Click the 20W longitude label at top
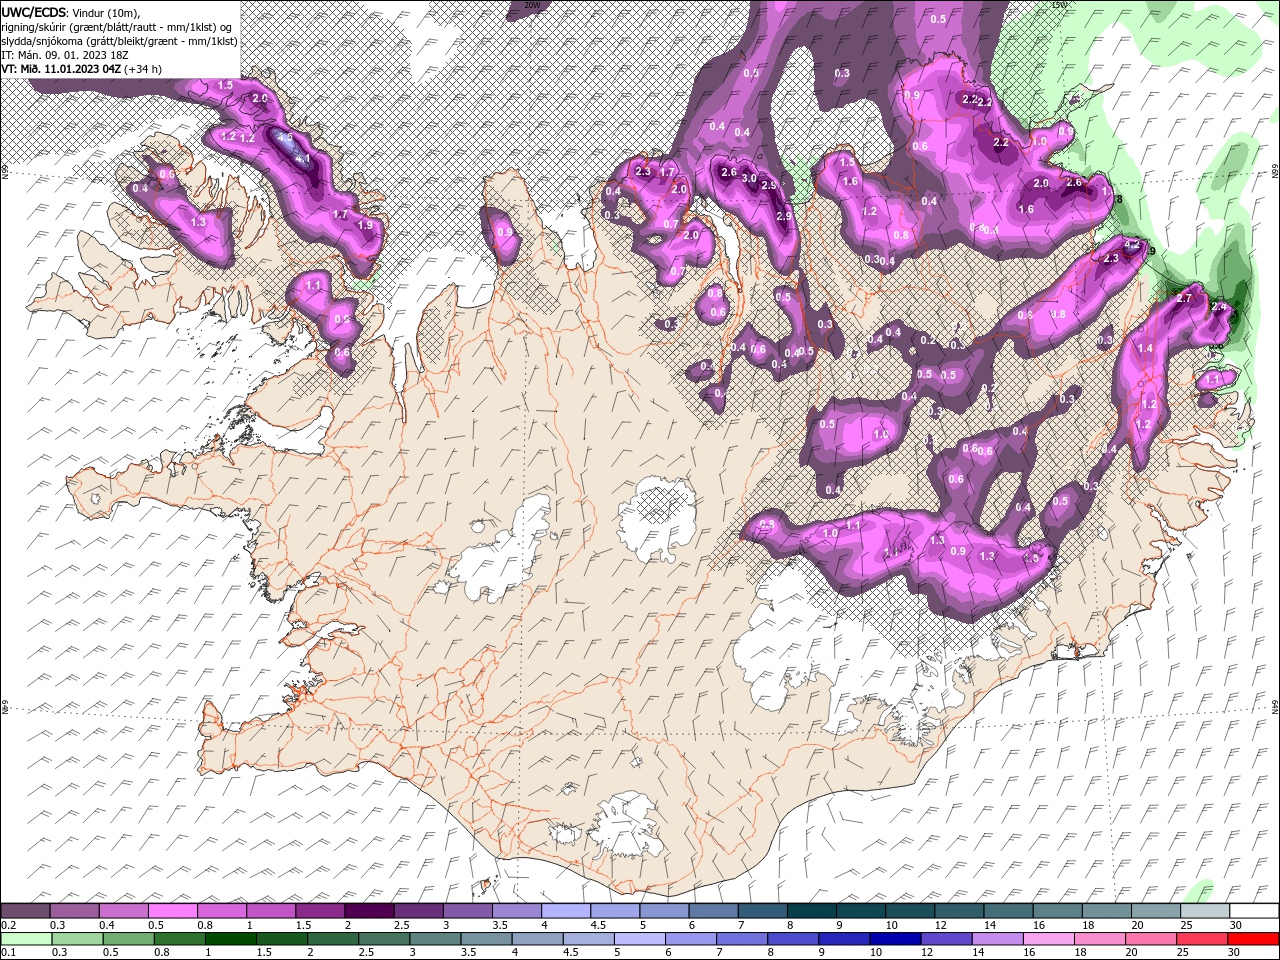The width and height of the screenshot is (1280, 960). pyautogui.click(x=532, y=5)
